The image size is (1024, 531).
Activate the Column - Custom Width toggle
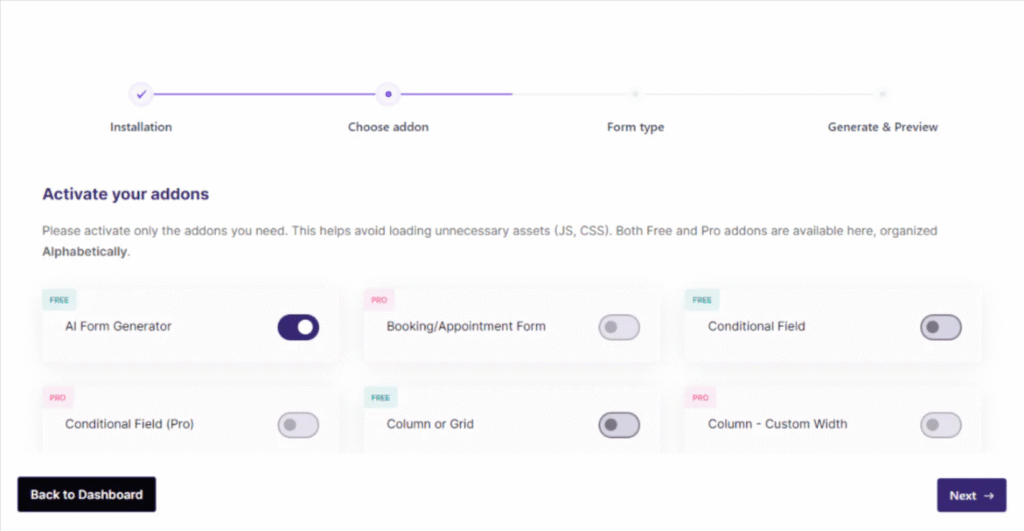(x=941, y=425)
